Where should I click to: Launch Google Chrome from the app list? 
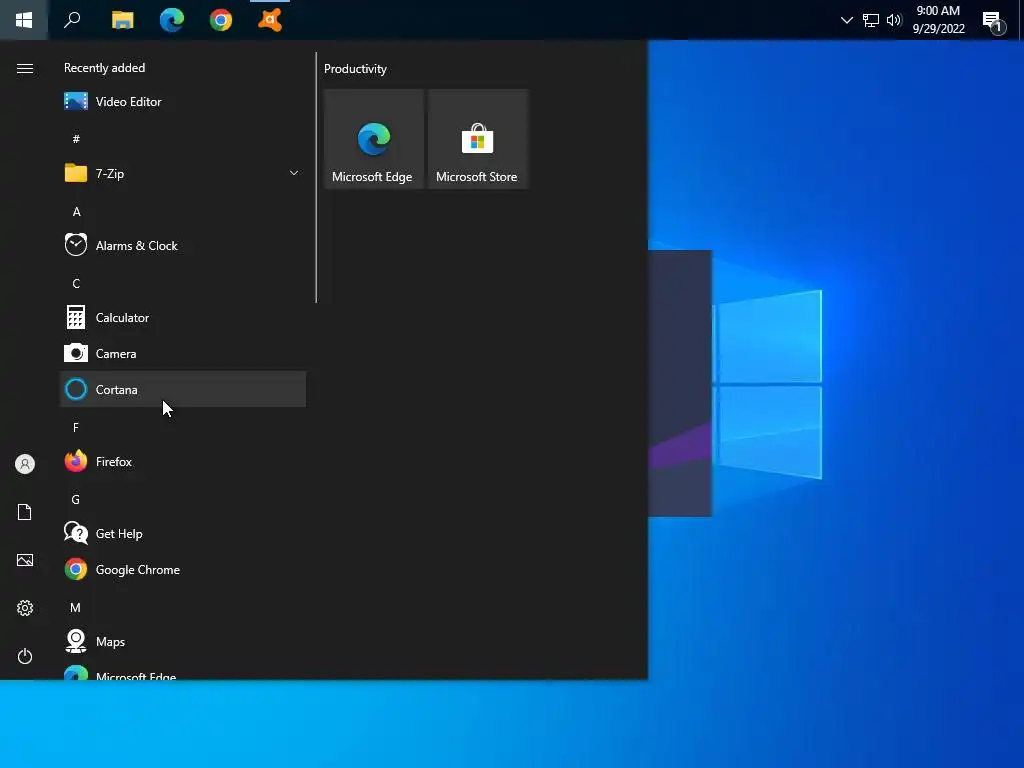[183, 569]
